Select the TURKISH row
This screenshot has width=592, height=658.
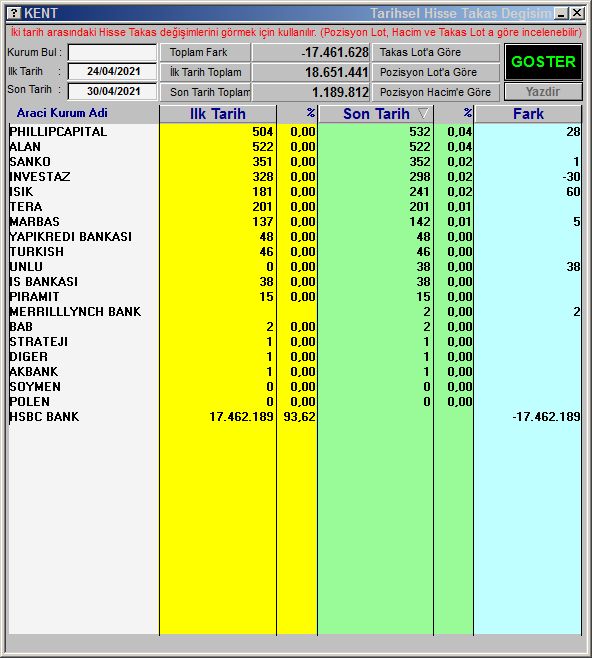[295, 252]
